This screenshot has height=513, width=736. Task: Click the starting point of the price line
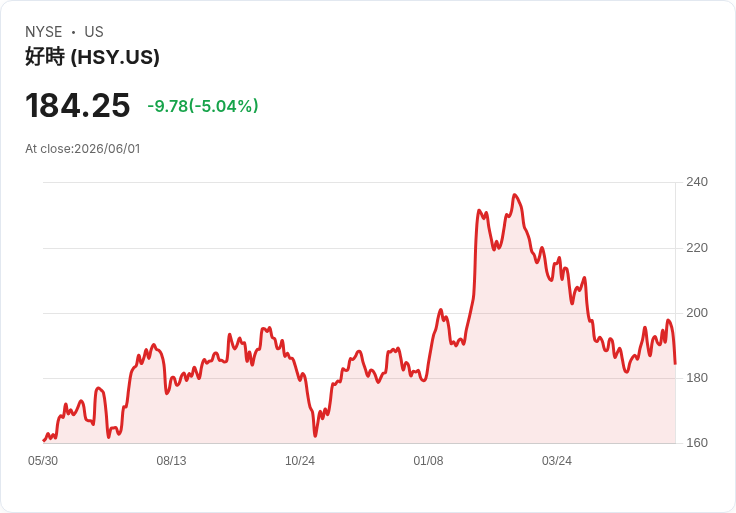[x=44, y=441]
